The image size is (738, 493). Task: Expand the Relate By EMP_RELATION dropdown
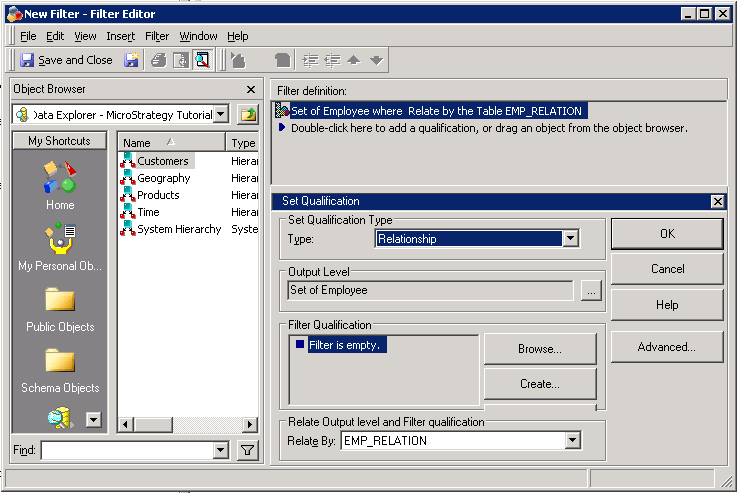[x=572, y=440]
